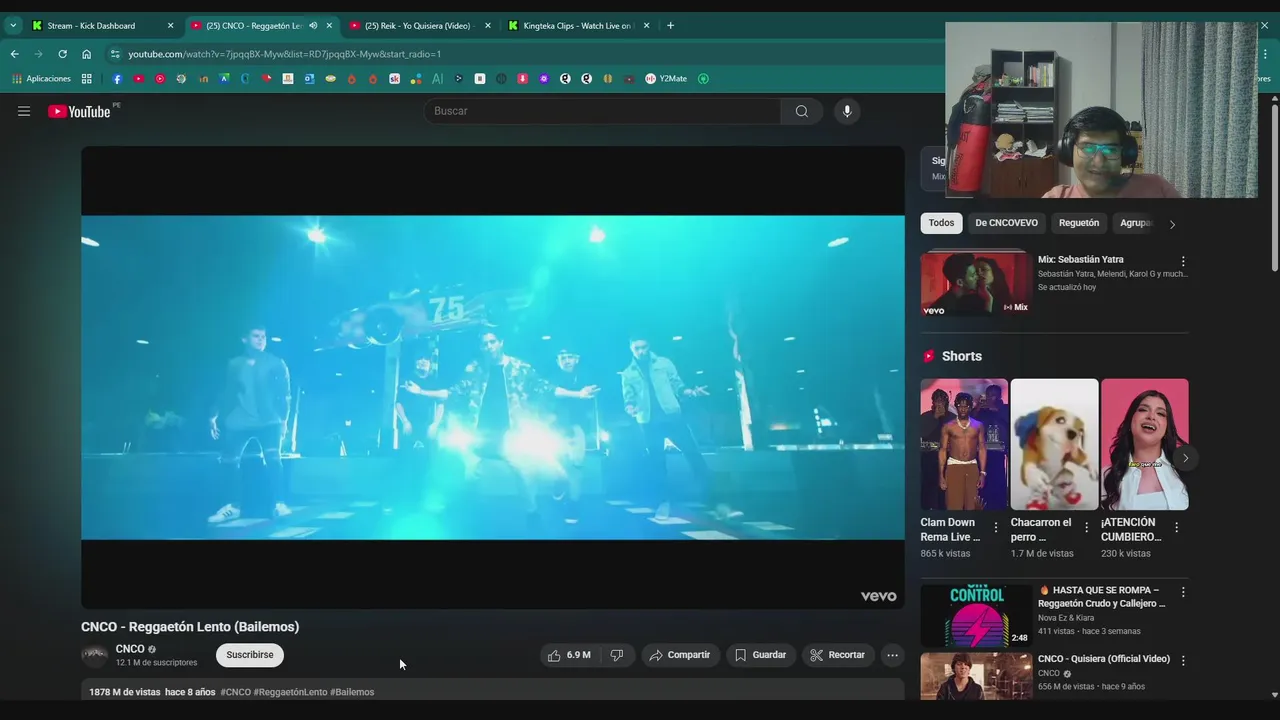
Task: Go to the YouTube home logo
Action: tap(79, 111)
